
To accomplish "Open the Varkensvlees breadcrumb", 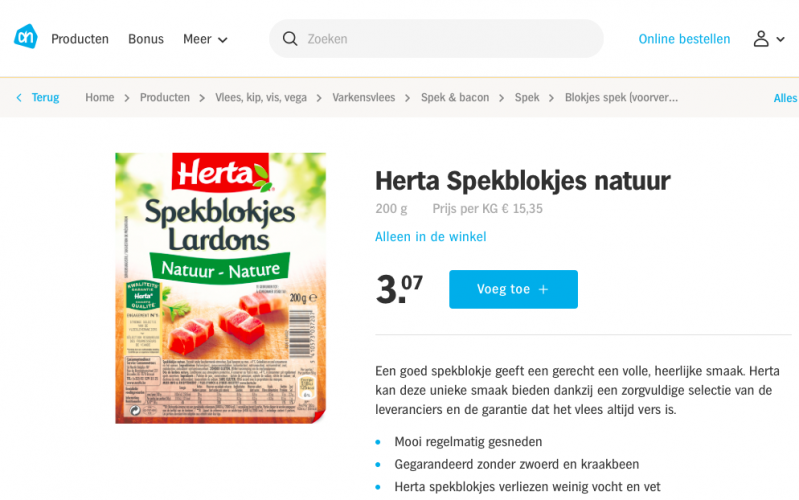I will coord(363,97).
